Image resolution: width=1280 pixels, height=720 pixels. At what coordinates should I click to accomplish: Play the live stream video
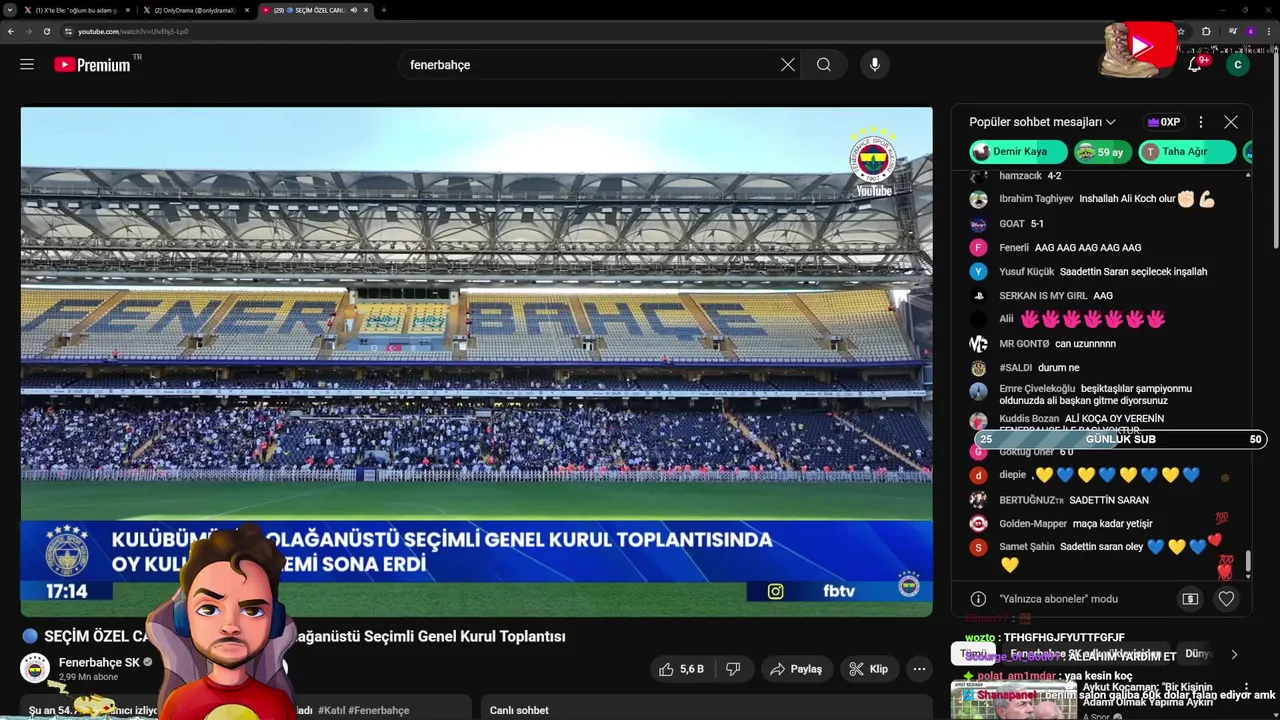click(476, 361)
